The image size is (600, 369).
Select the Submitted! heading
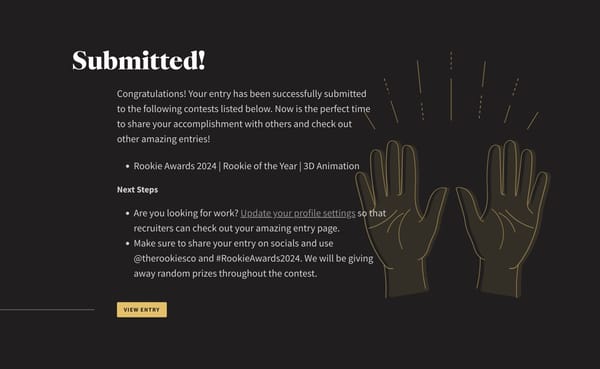pyautogui.click(x=139, y=60)
